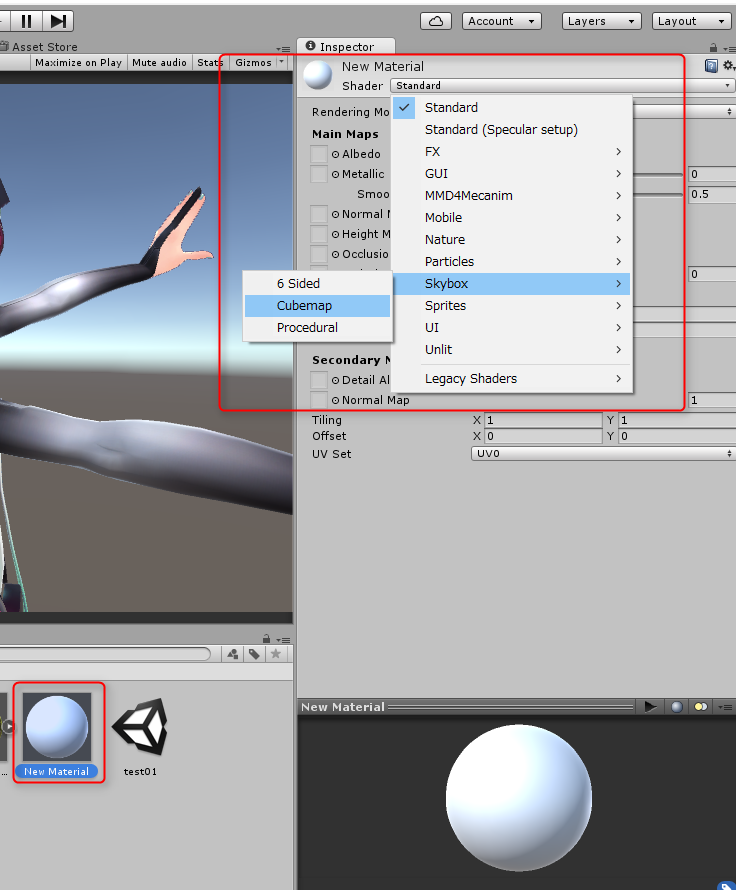
Task: Expand the Skybox shader submenu
Action: (x=512, y=284)
